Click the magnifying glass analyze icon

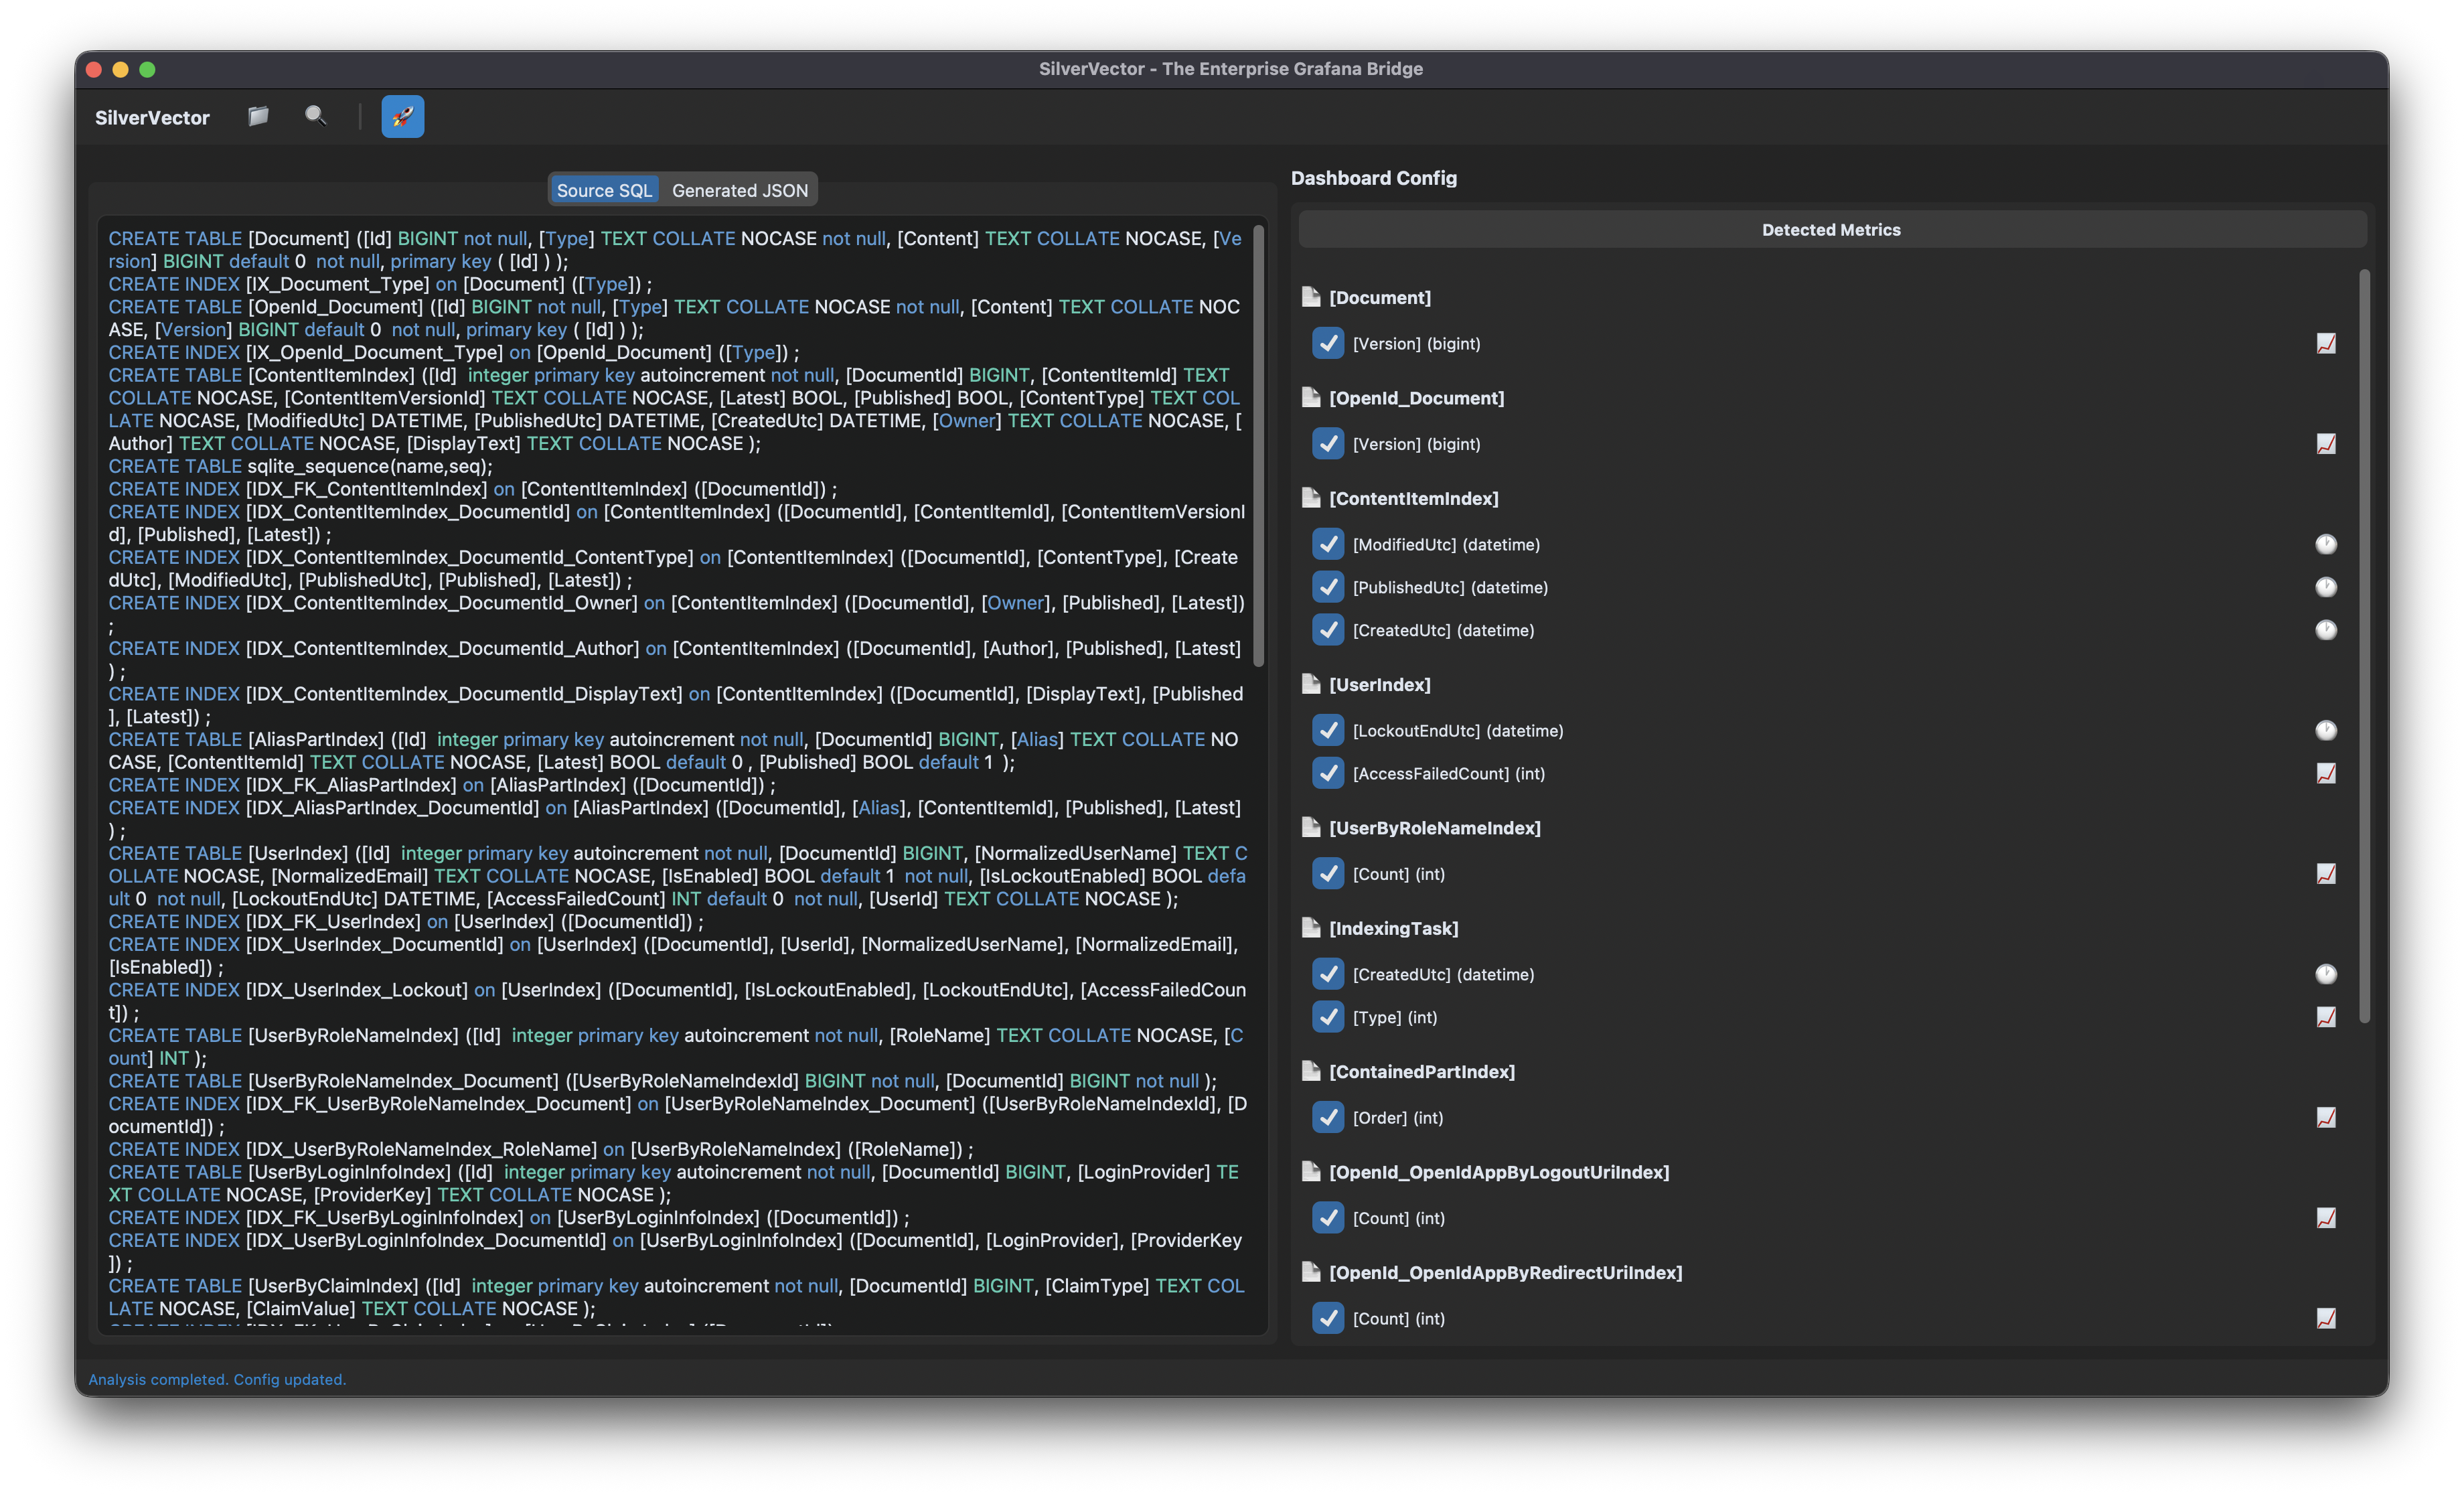pyautogui.click(x=315, y=116)
